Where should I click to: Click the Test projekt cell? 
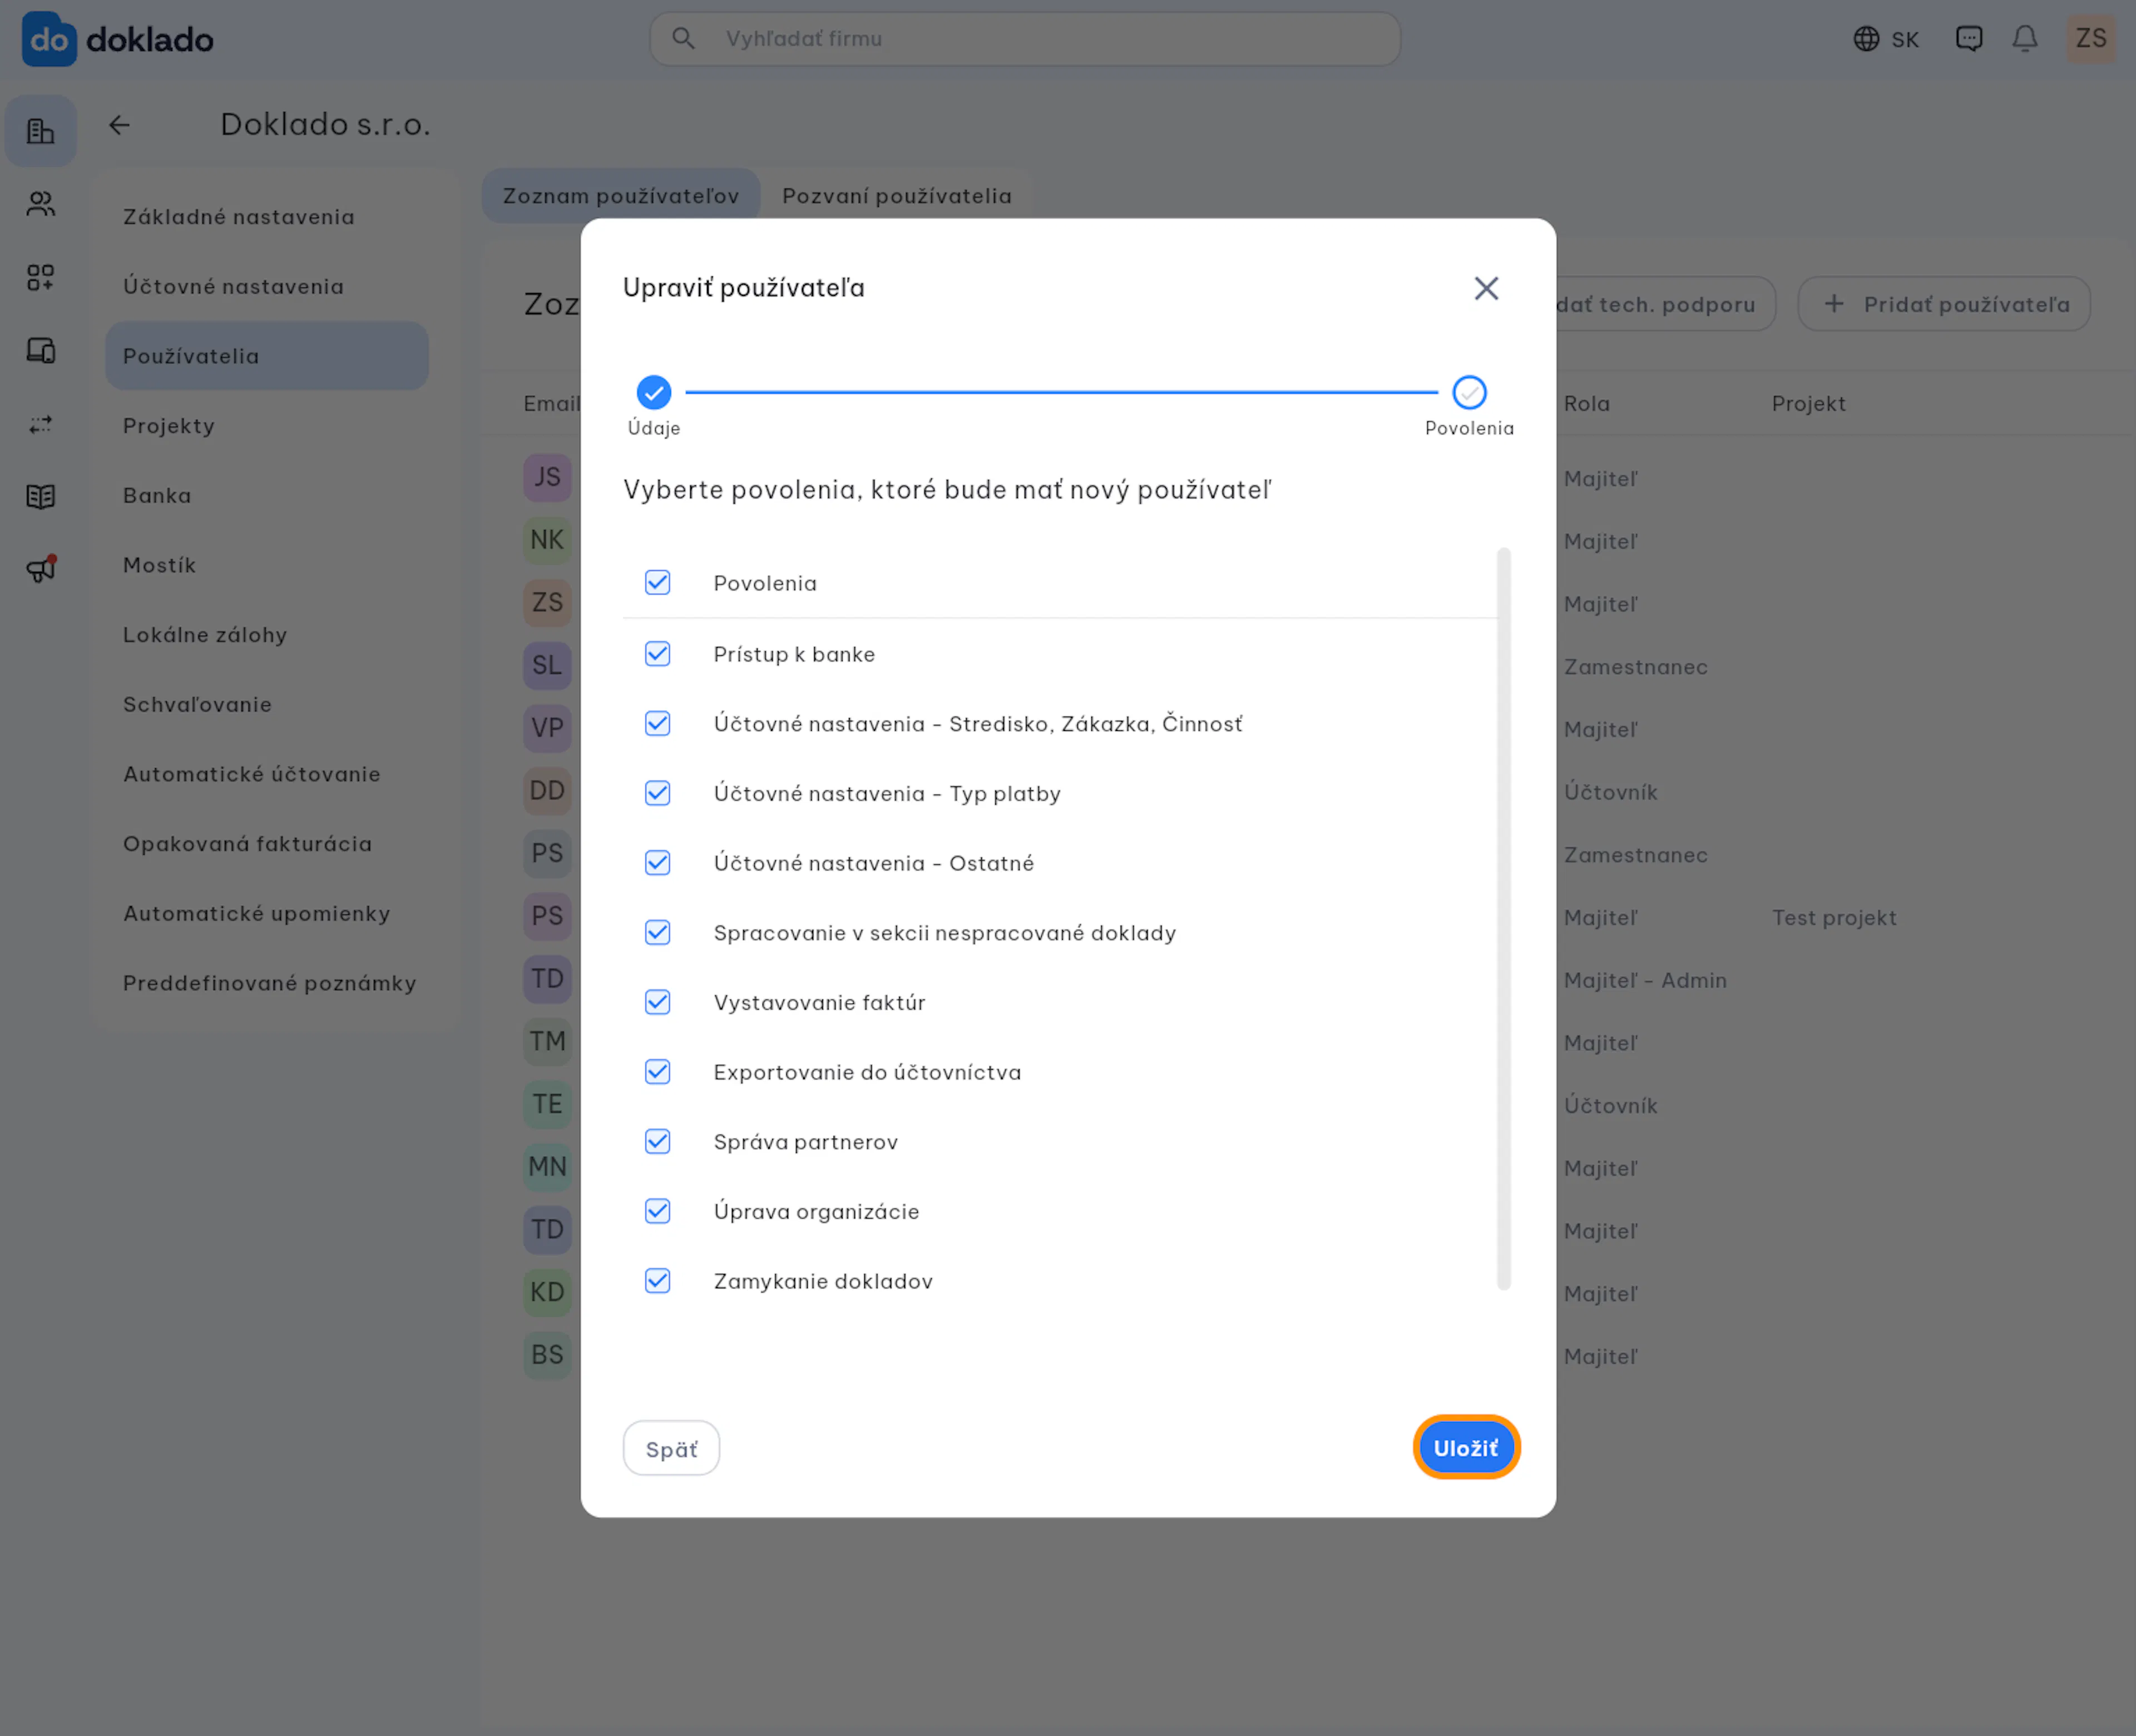click(1834, 918)
